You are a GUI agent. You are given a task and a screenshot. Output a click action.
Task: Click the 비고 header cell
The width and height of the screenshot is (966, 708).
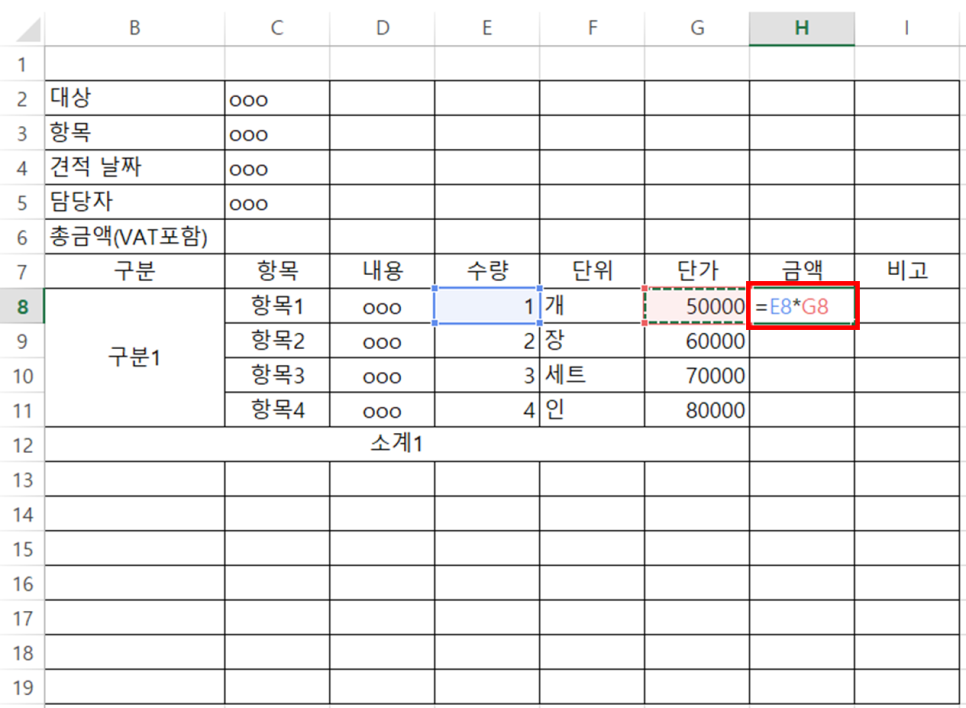tap(907, 271)
